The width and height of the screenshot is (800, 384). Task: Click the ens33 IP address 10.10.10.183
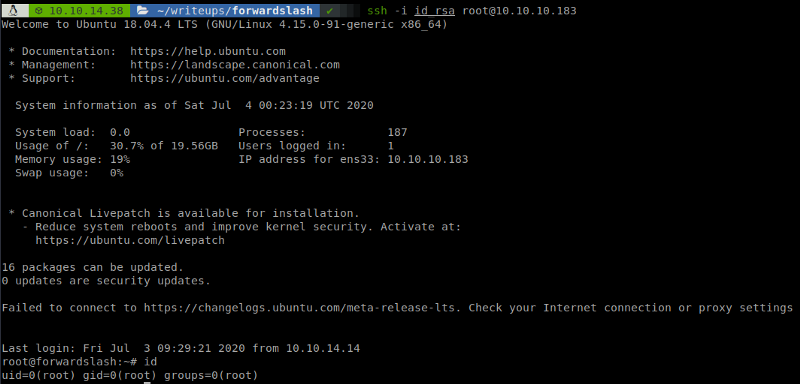pyautogui.click(x=428, y=159)
